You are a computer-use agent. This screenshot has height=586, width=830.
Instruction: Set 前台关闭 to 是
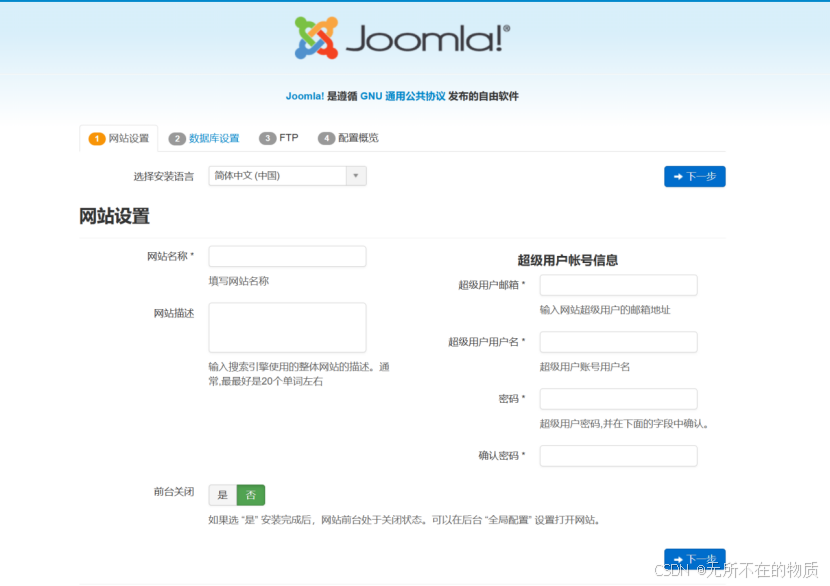pyautogui.click(x=223, y=495)
